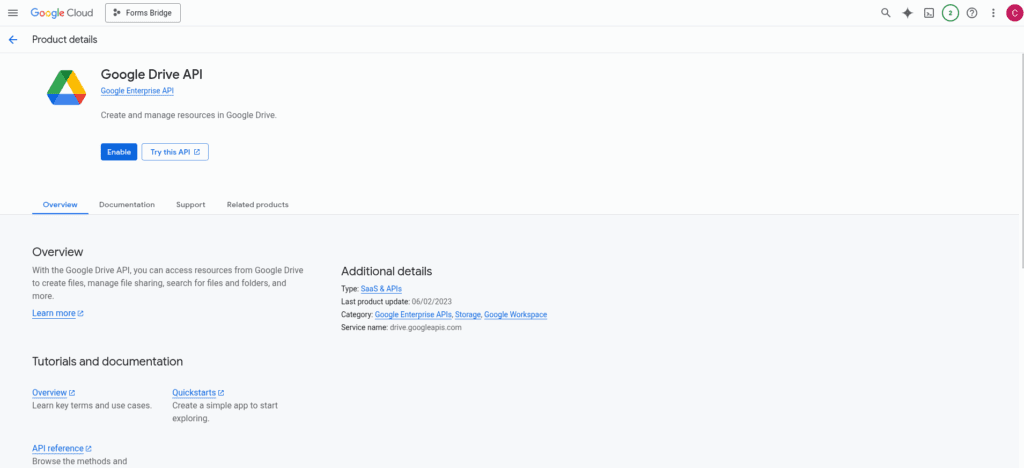Open the Related products tab
This screenshot has width=1024, height=468.
click(x=257, y=204)
